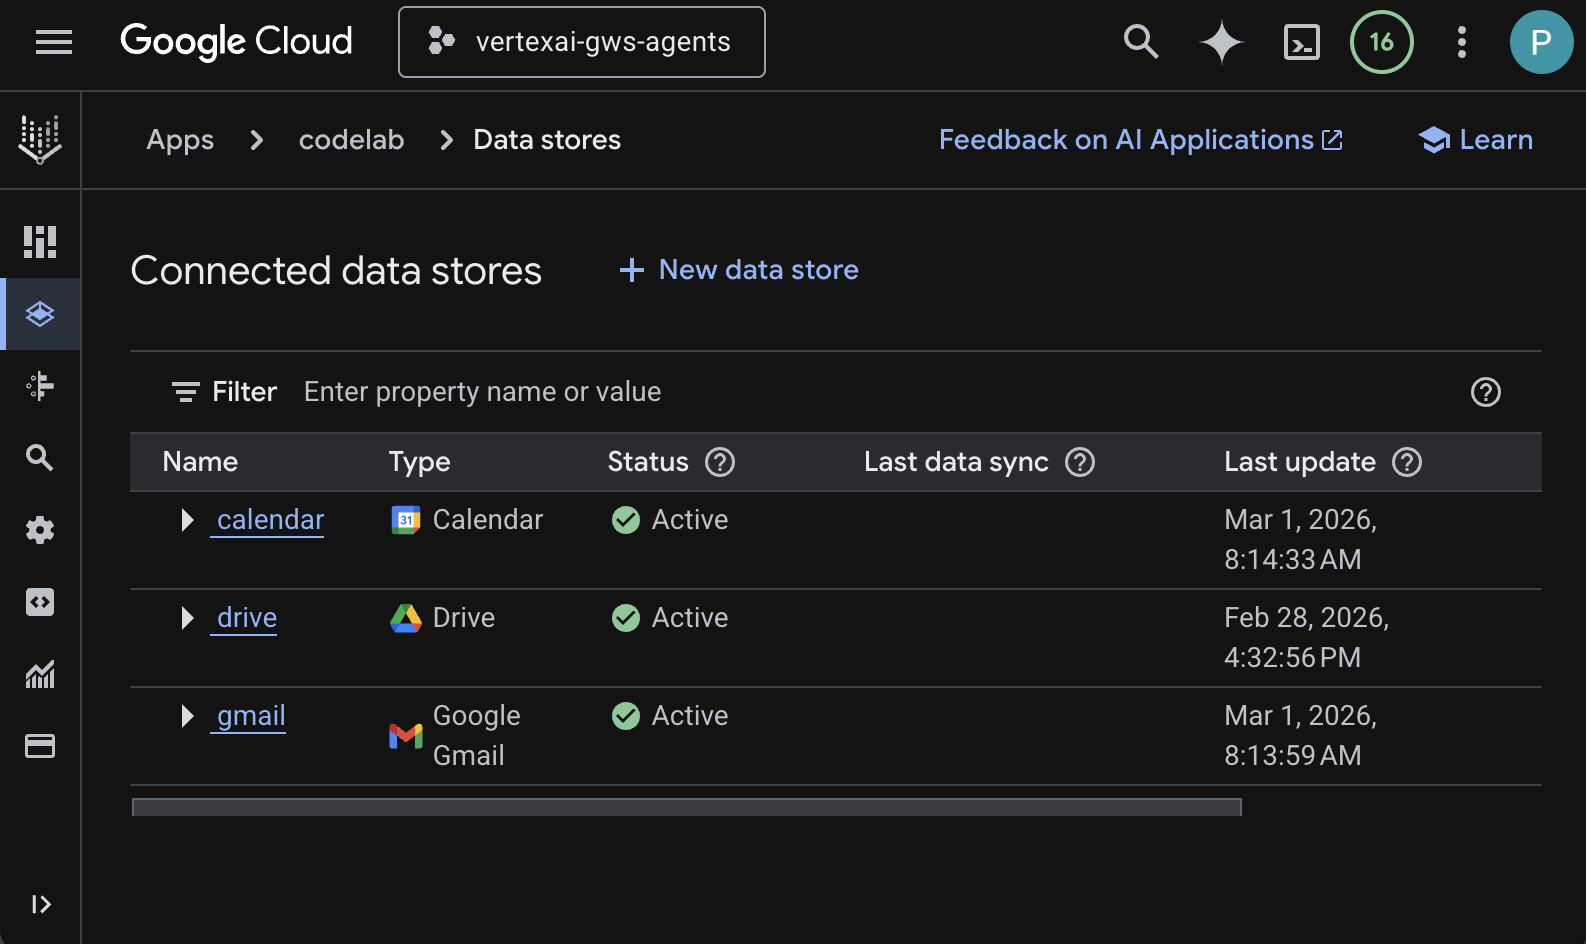Expand the calendar data store row
1586x944 pixels.
pyautogui.click(x=187, y=520)
